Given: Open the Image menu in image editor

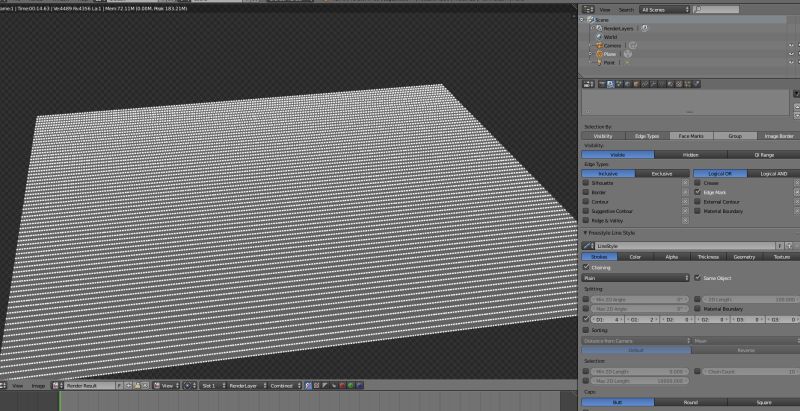Looking at the screenshot, I should 39,386.
